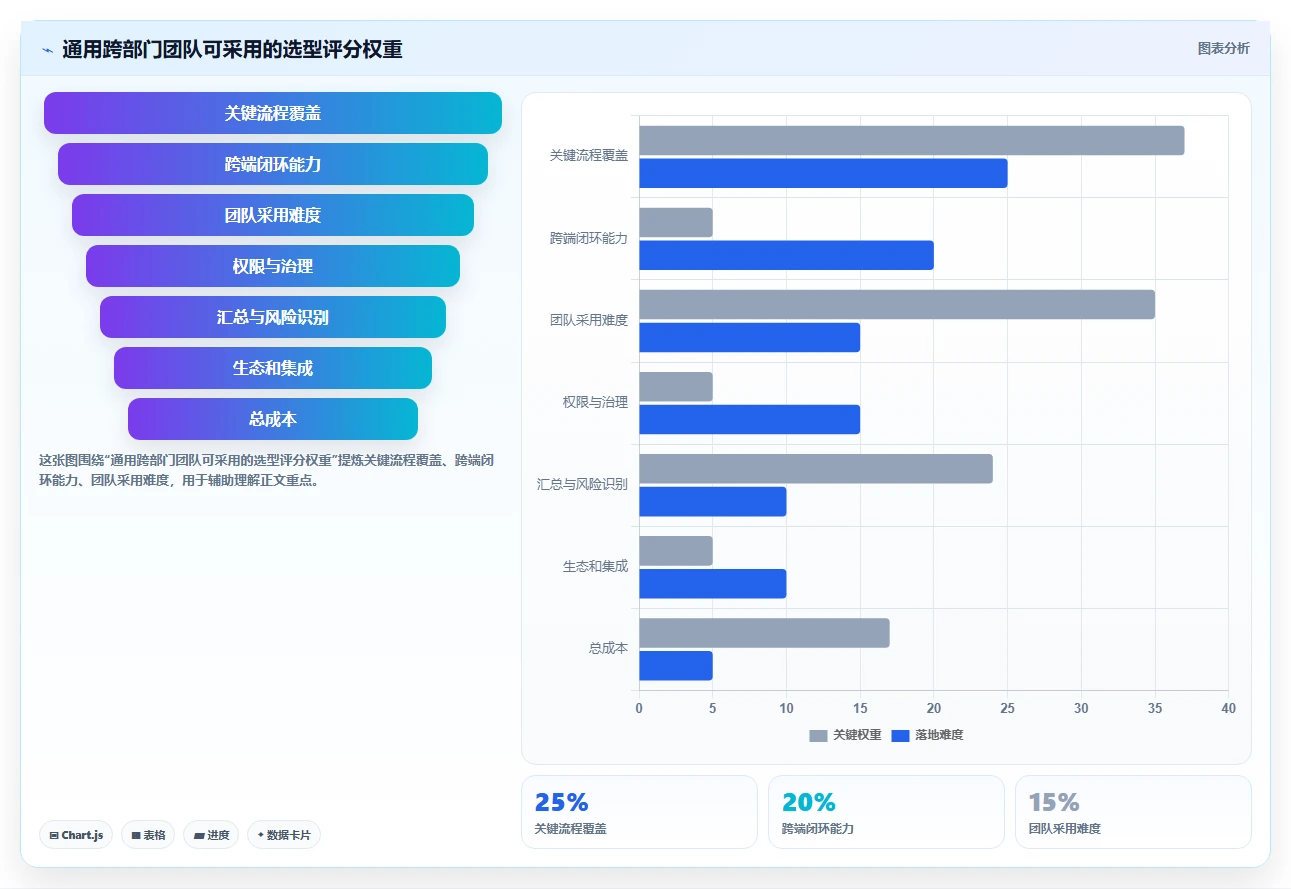Screen dimensions: 1291x889
Task: Toggle the 关键权重 legend entry
Action: pos(845,735)
